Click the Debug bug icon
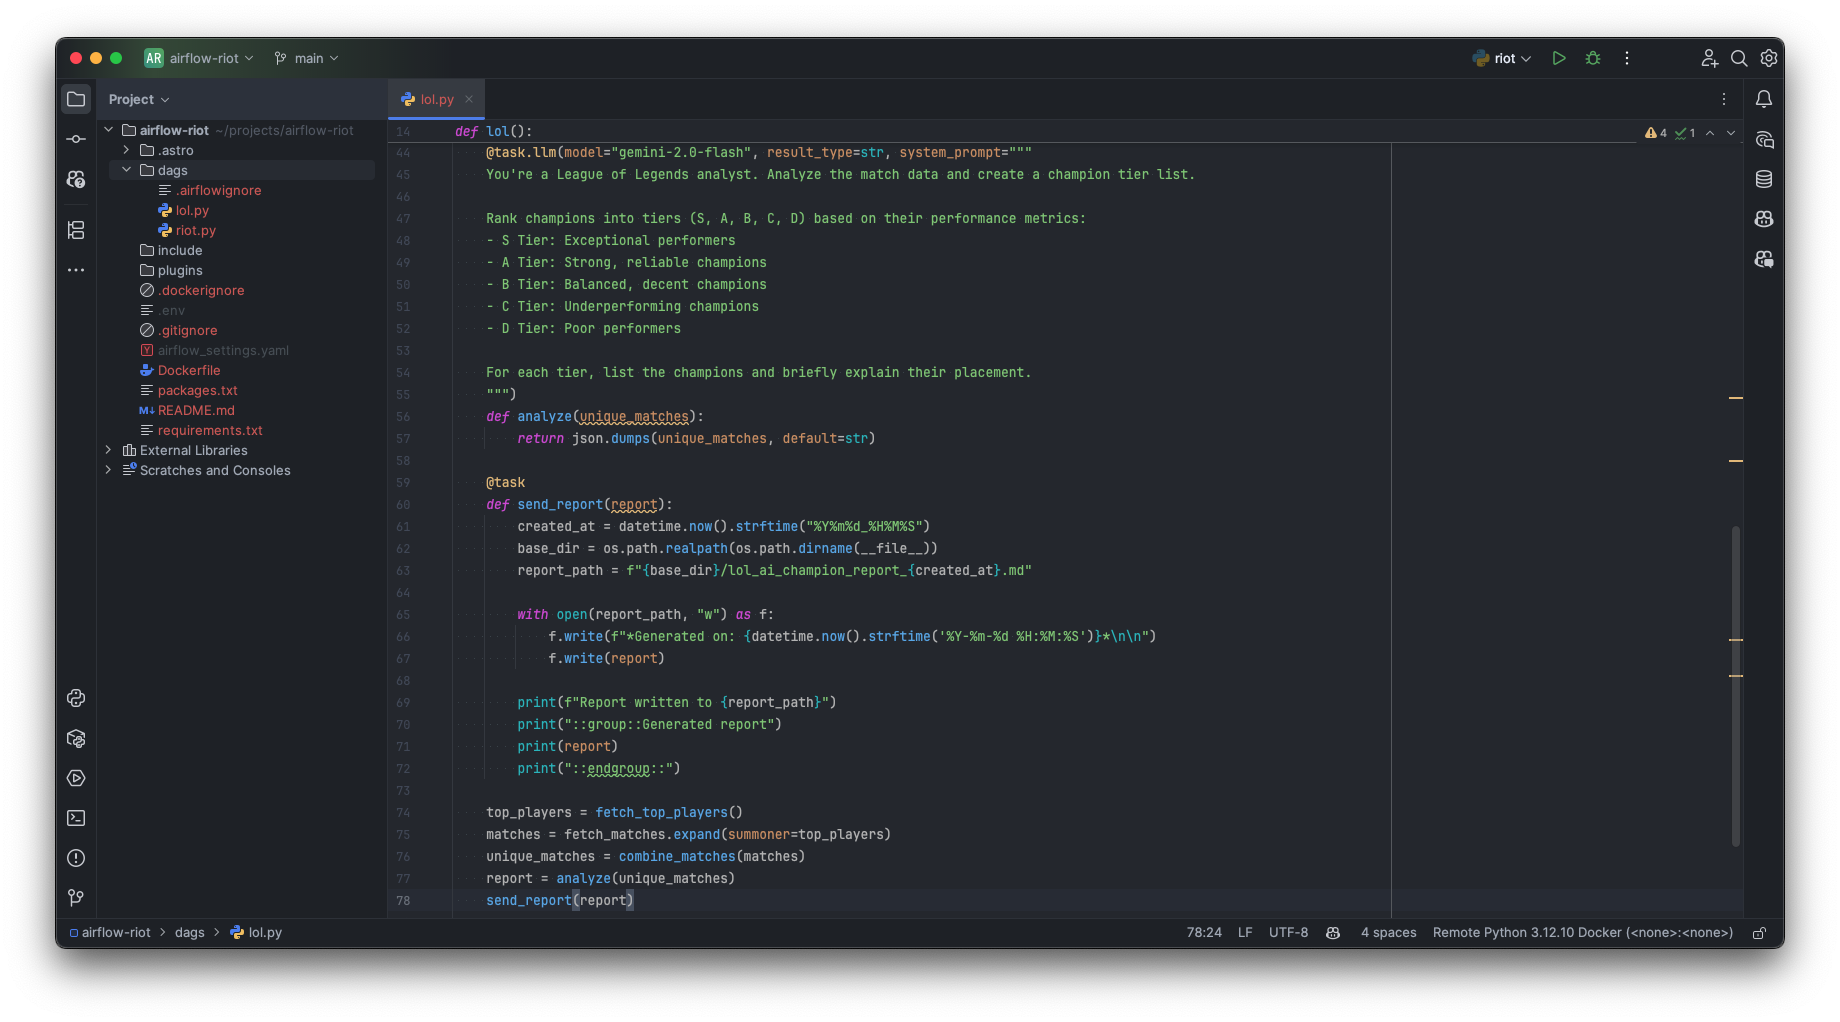1840x1022 pixels. [x=1593, y=59]
